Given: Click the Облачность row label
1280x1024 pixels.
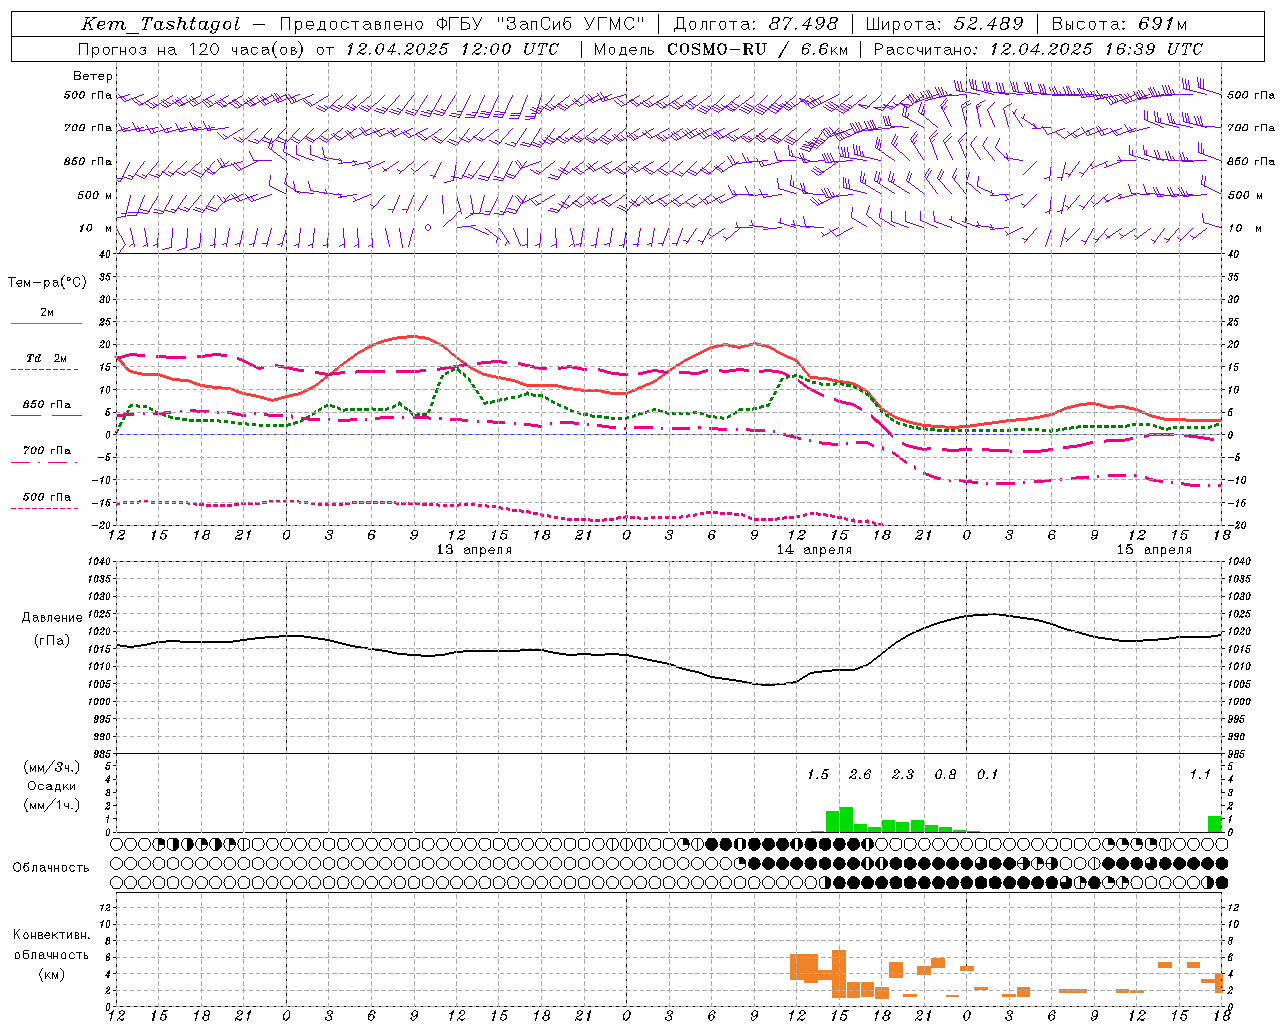Looking at the screenshot, I should [x=51, y=867].
